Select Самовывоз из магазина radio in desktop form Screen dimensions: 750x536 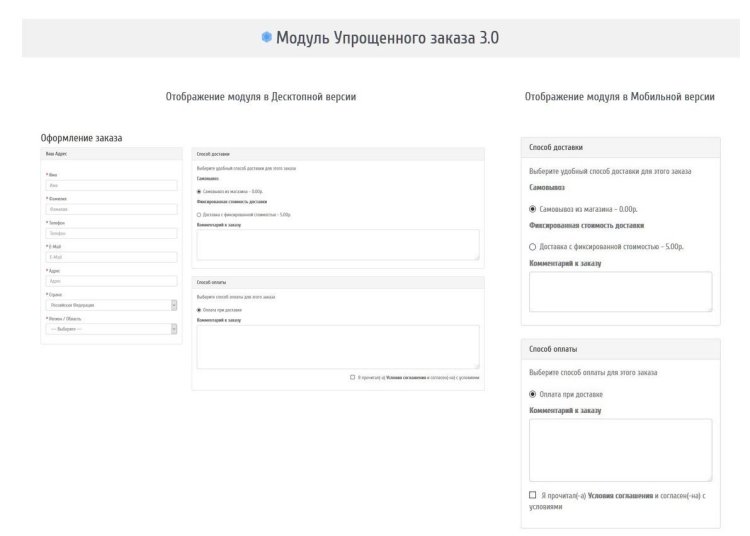pos(200,191)
